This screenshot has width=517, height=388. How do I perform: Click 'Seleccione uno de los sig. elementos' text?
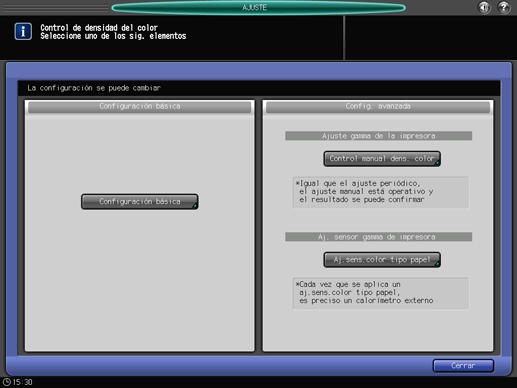(x=113, y=36)
